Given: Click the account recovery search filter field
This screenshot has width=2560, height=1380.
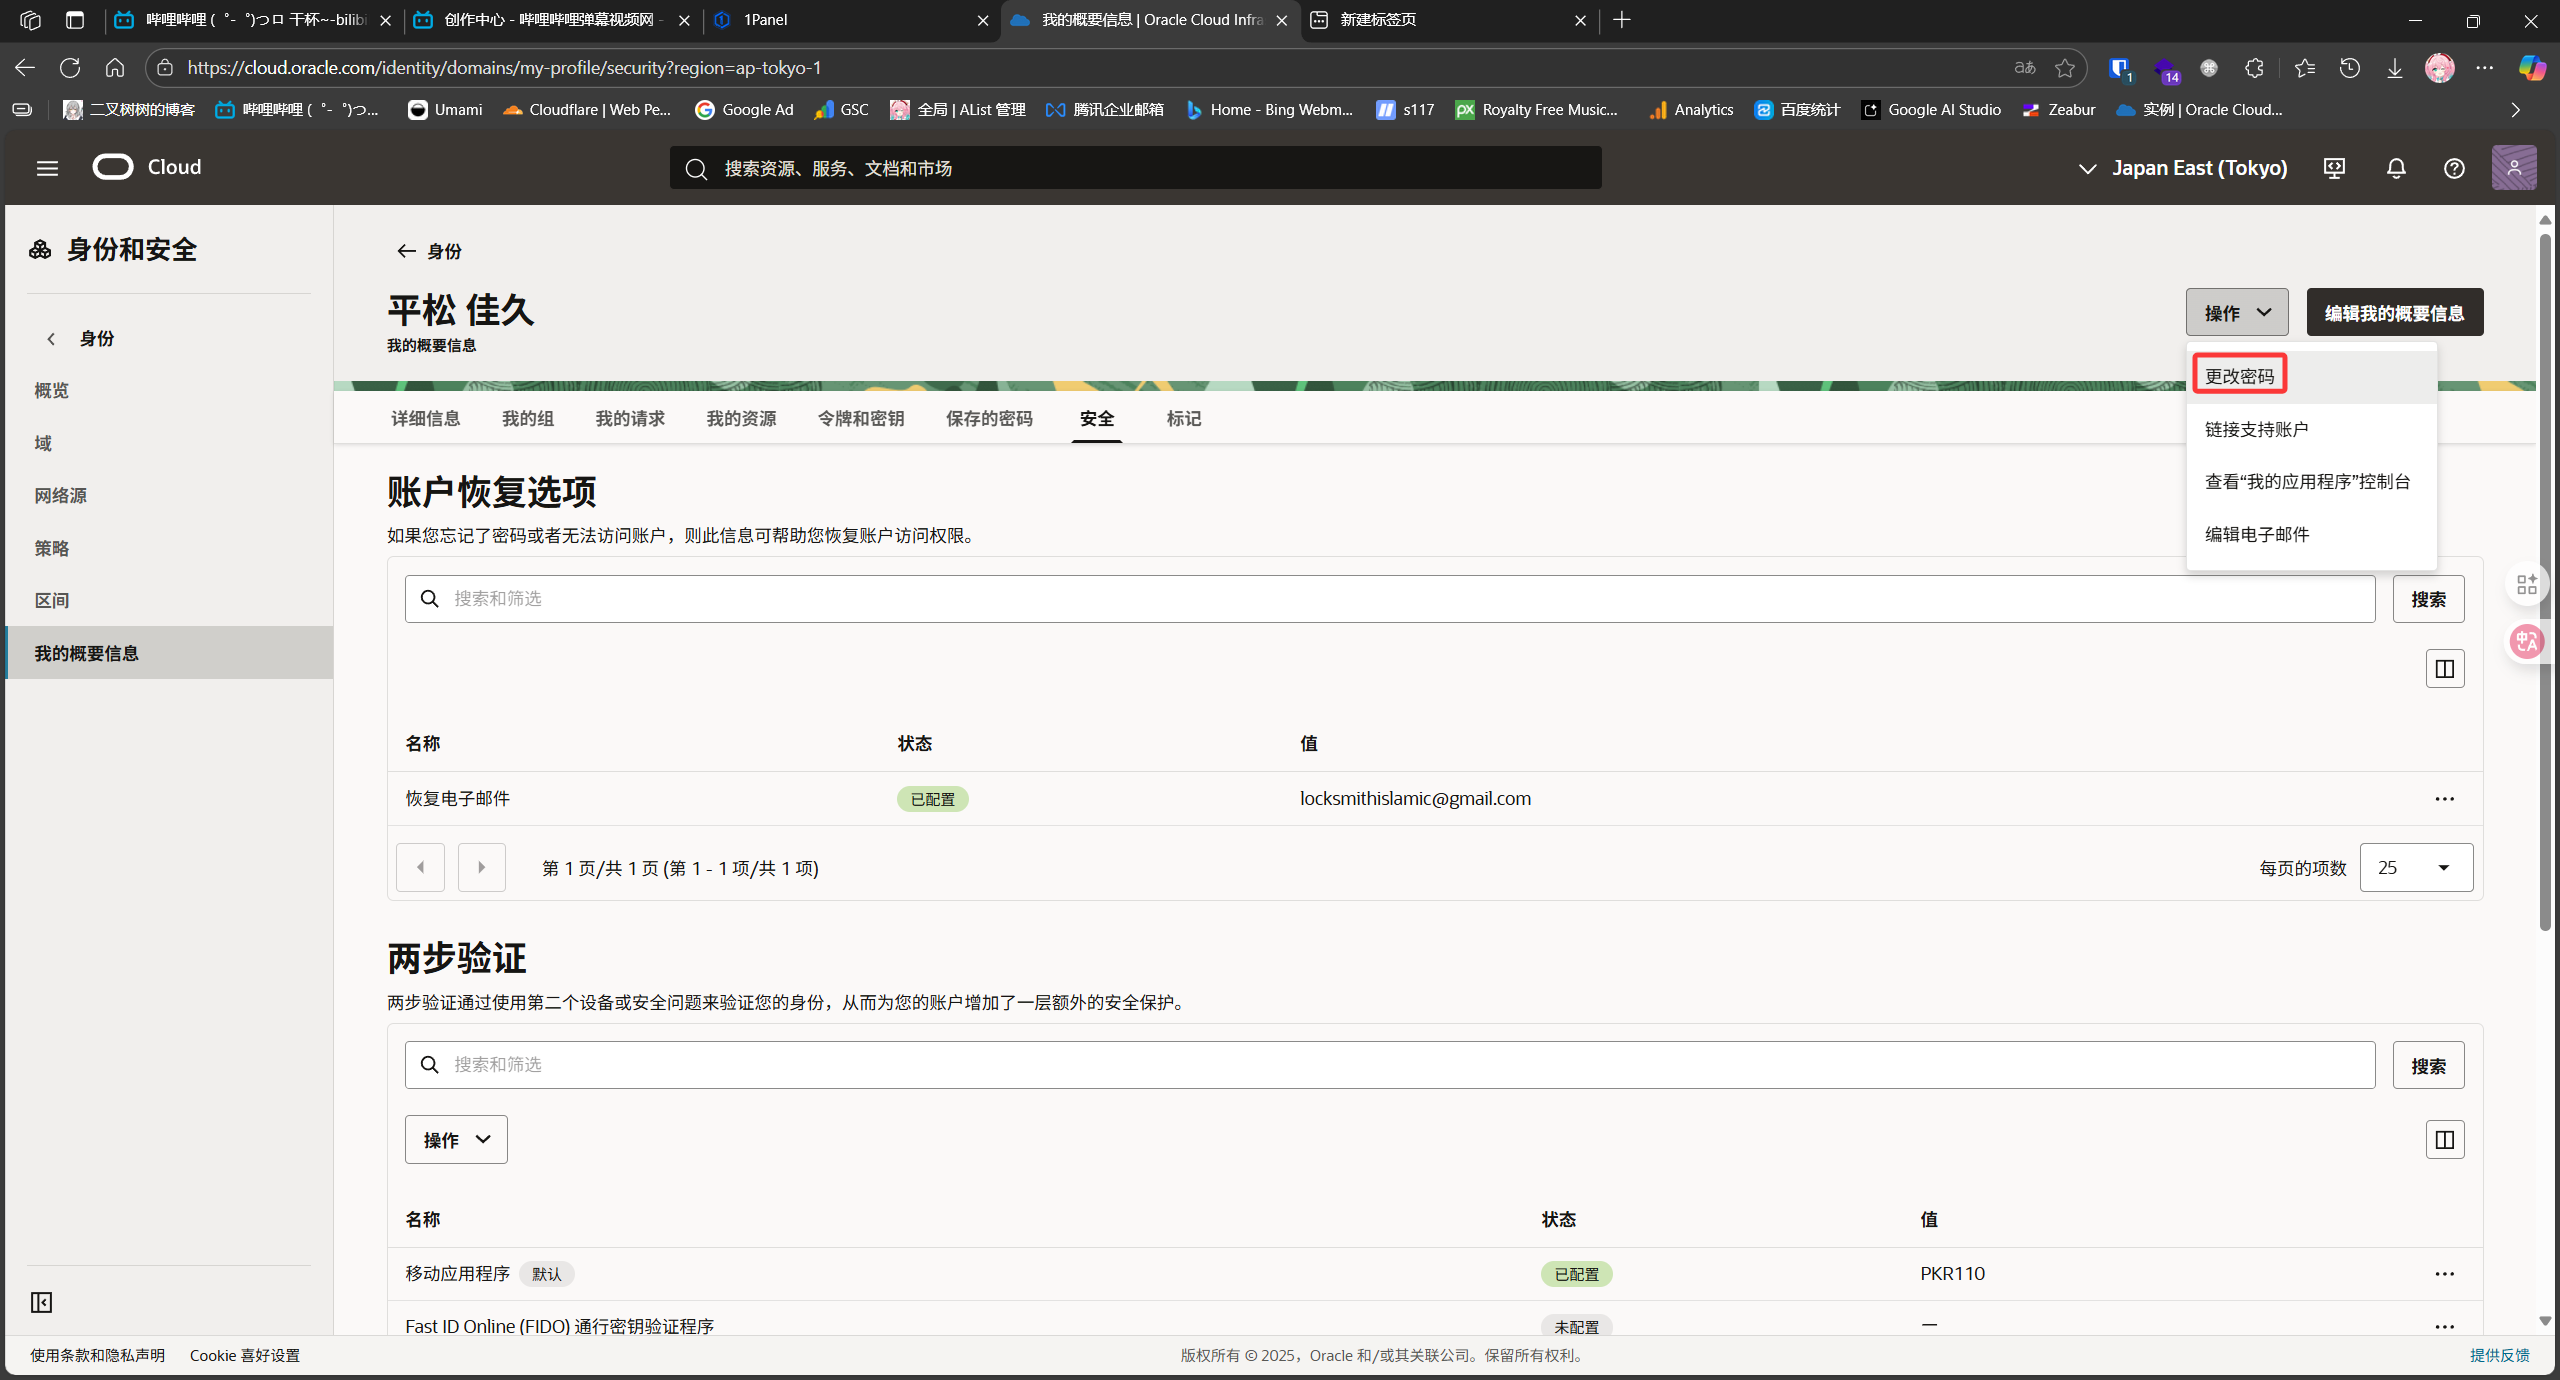Looking at the screenshot, I should point(1390,599).
